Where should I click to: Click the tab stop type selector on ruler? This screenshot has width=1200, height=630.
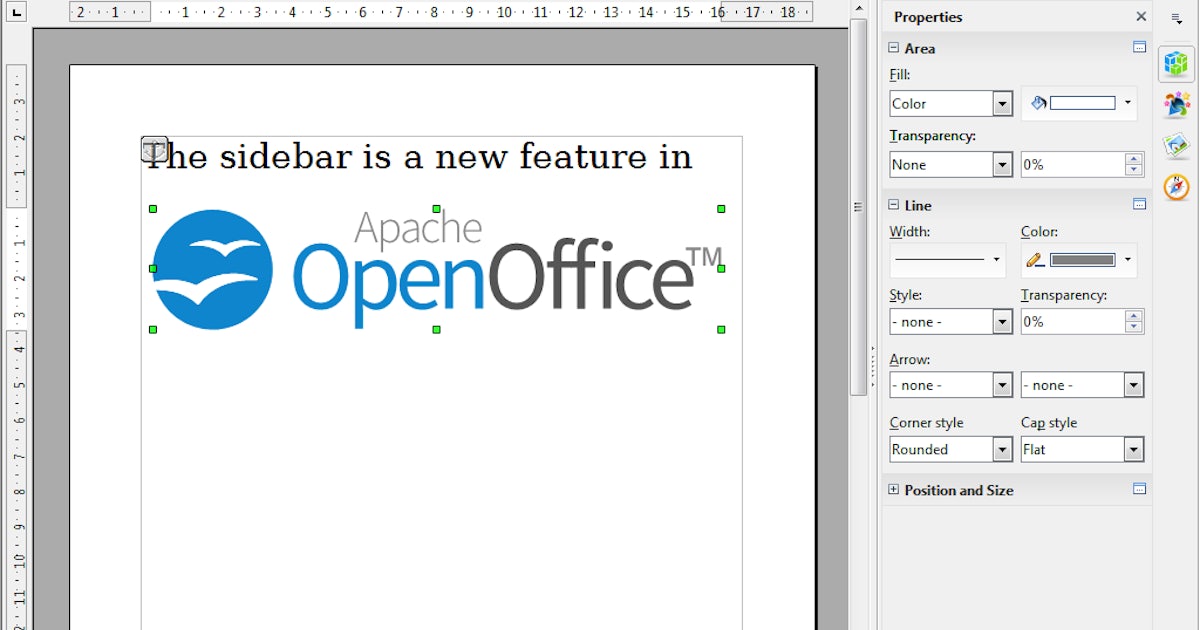(x=18, y=12)
